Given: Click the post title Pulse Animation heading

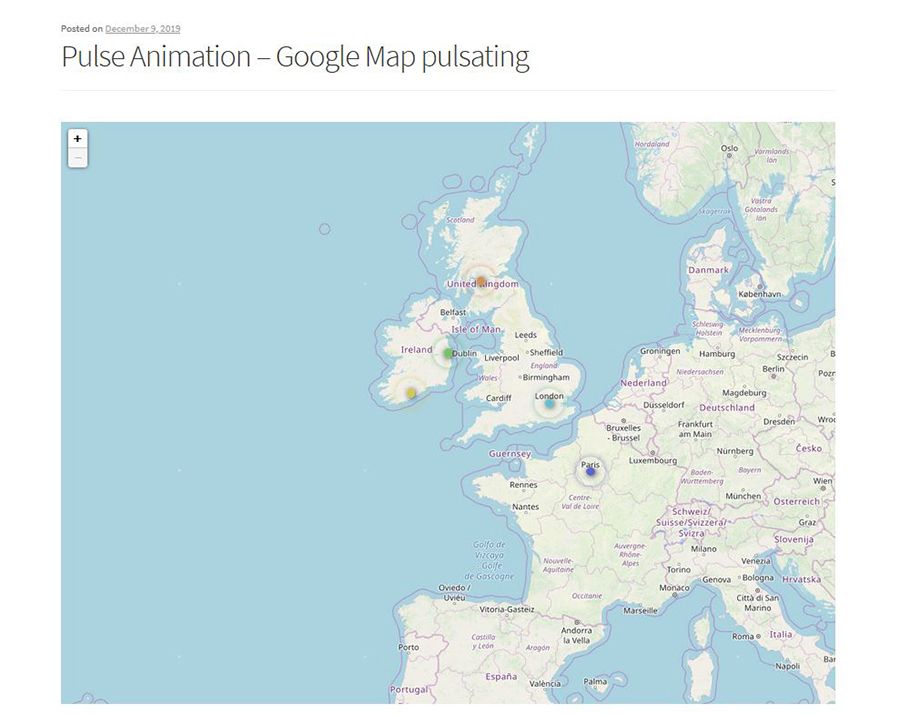Looking at the screenshot, I should [x=295, y=56].
